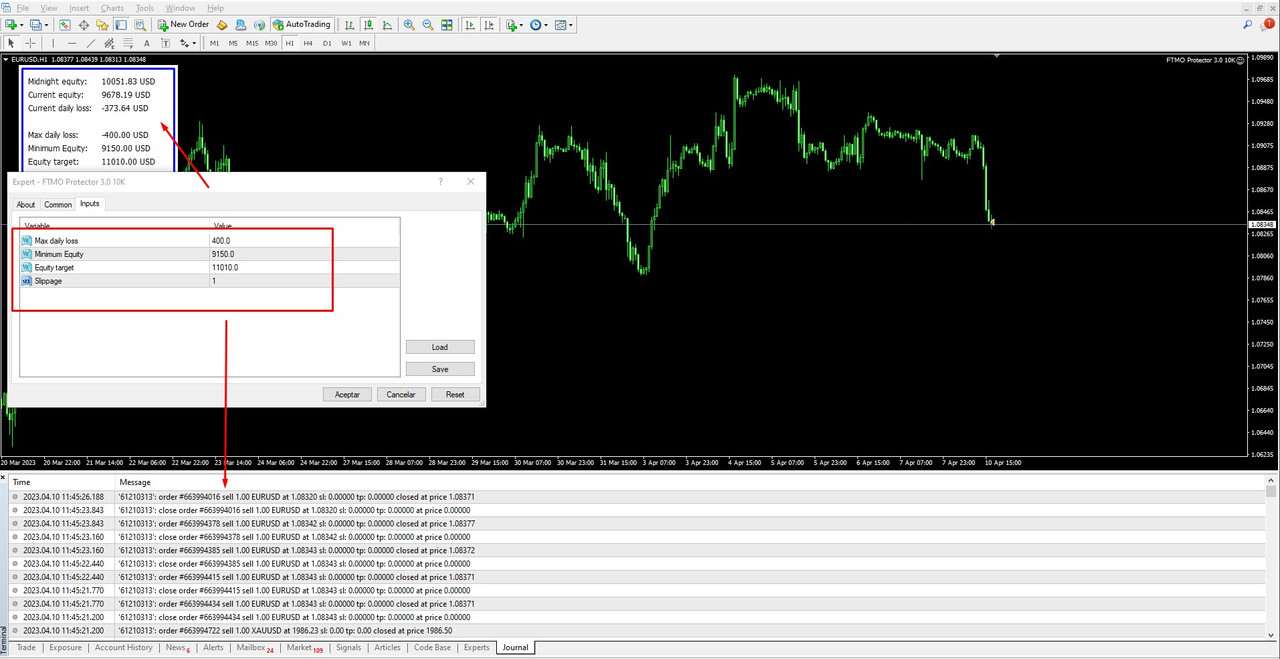Switch to the Account History terminal tab
The image size is (1280, 659).
coord(124,648)
